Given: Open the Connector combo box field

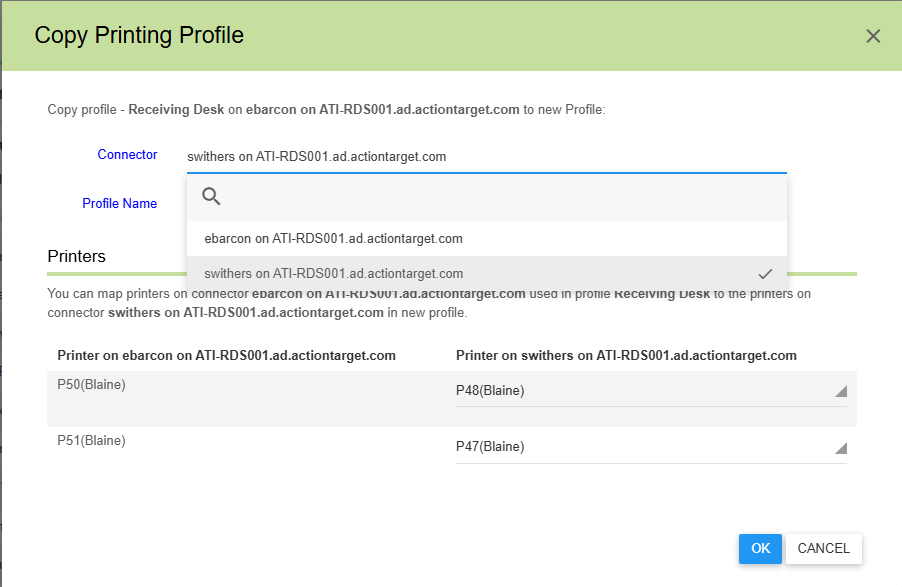Looking at the screenshot, I should coord(486,157).
